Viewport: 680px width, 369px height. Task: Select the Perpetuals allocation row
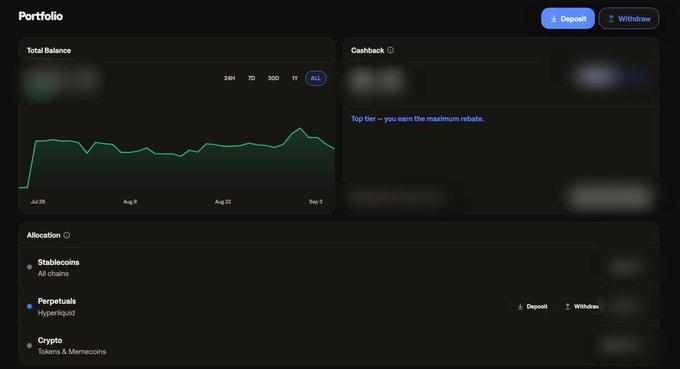click(339, 307)
